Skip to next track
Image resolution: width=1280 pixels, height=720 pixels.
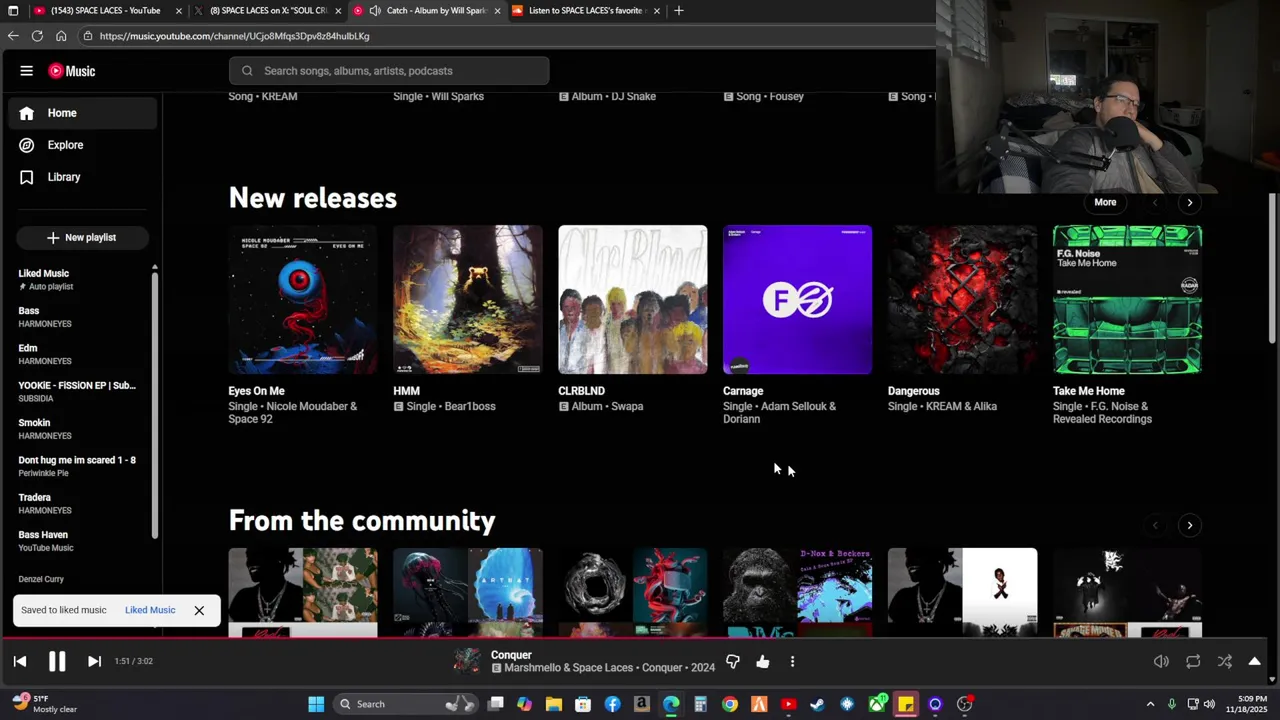click(94, 661)
